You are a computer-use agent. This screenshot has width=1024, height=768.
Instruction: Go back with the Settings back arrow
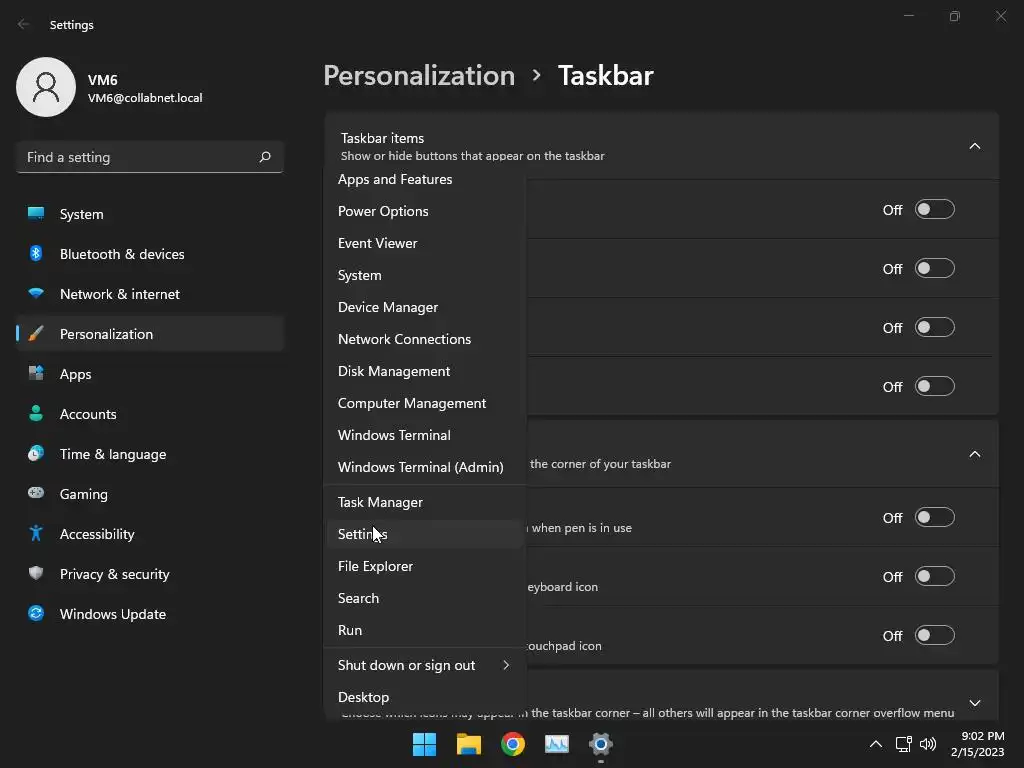(24, 24)
